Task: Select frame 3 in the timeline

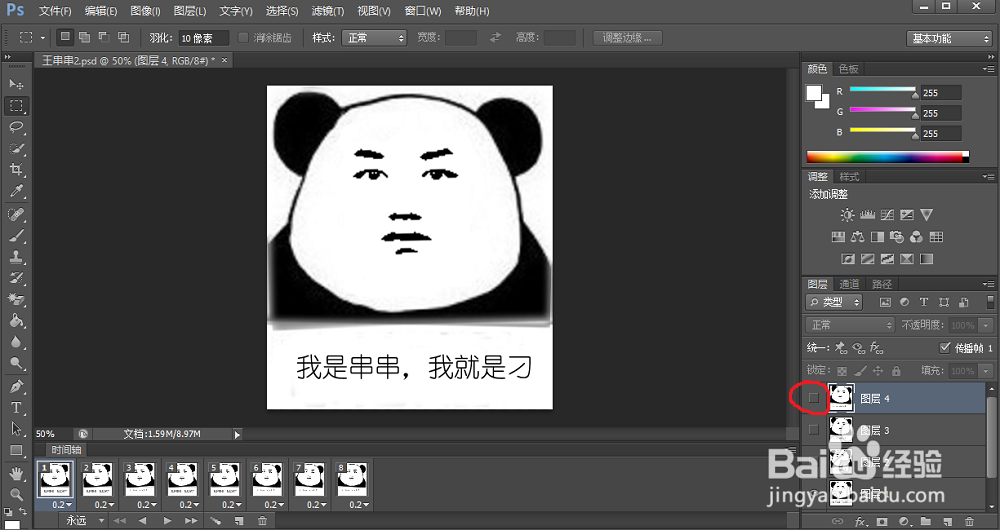Action: pyautogui.click(x=140, y=481)
